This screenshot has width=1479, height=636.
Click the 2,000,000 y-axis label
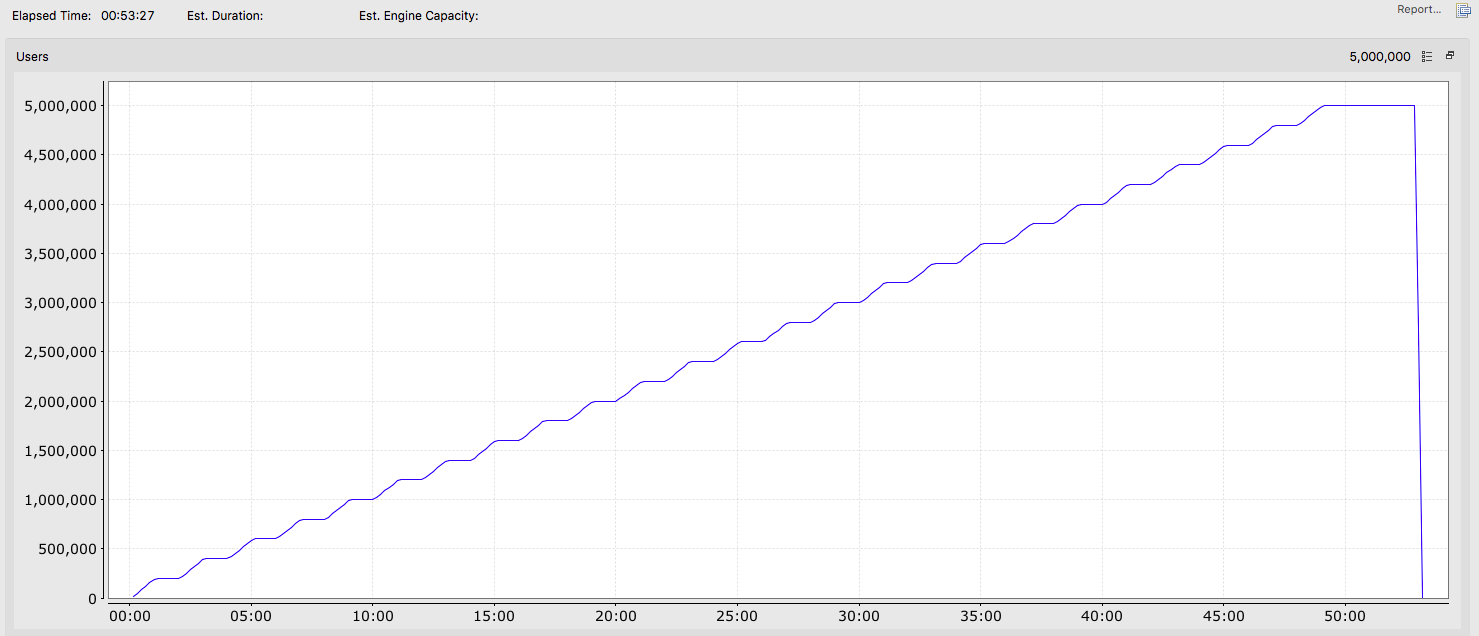60,402
